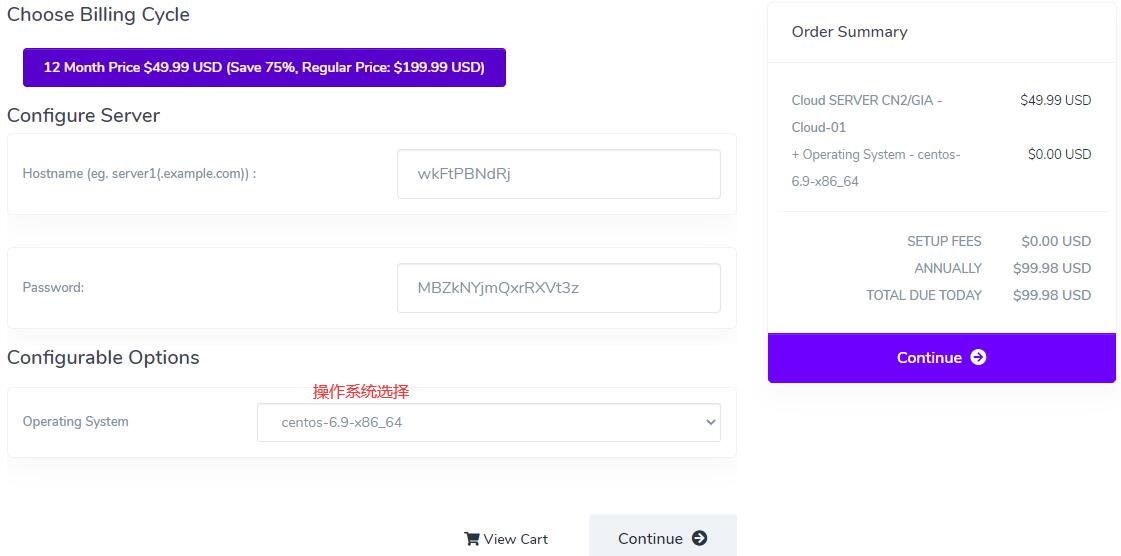The width and height of the screenshot is (1121, 556).
Task: Click the Password label text
Action: pyautogui.click(x=54, y=288)
